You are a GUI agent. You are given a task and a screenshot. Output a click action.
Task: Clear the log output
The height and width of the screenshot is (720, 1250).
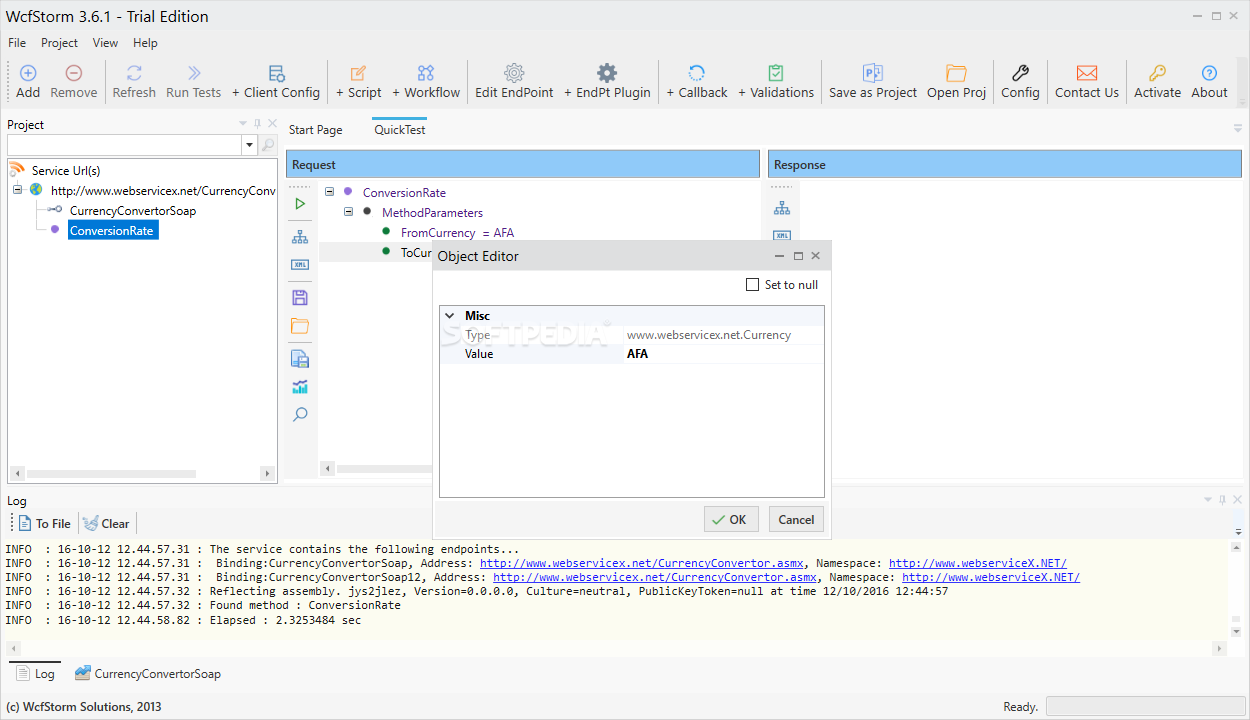point(106,523)
